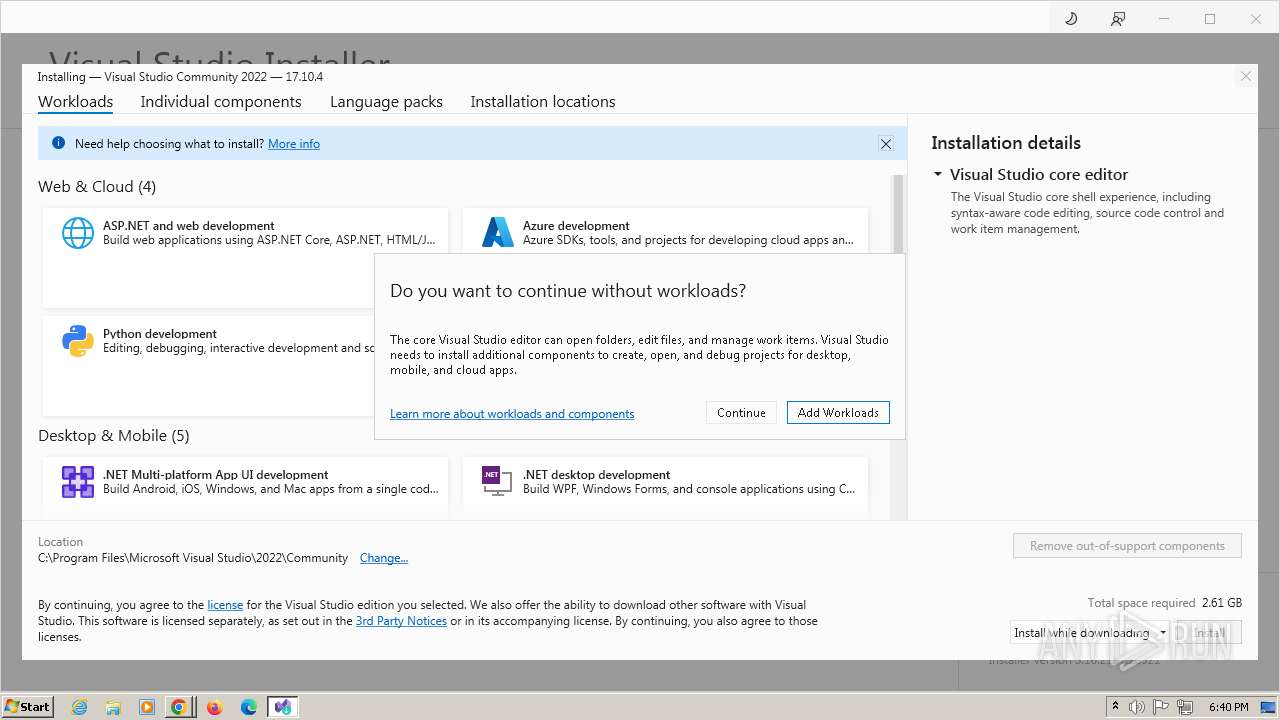1280x720 pixels.
Task: Click the Start button
Action: click(x=28, y=707)
